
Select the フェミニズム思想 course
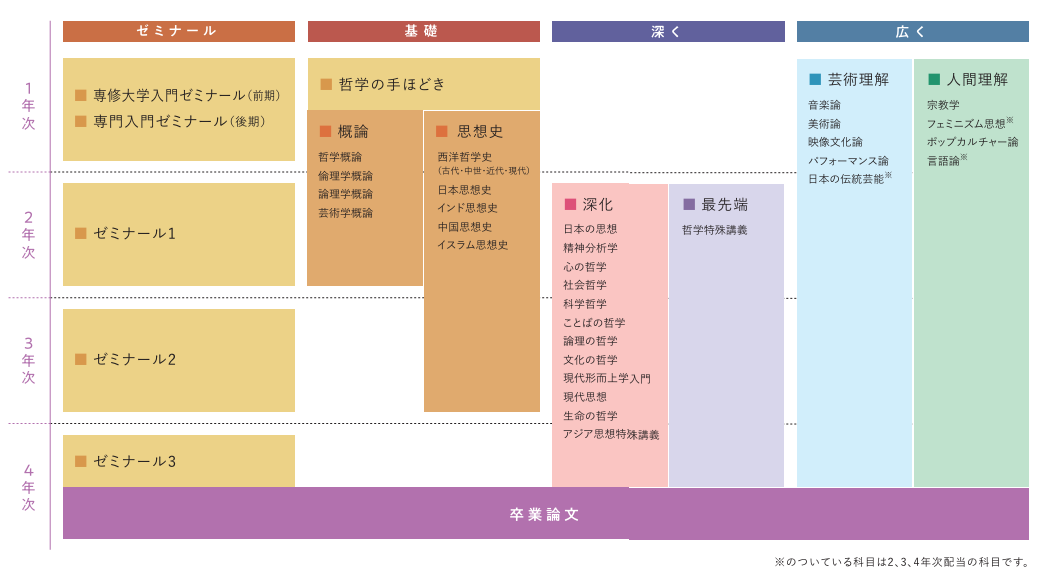point(966,124)
